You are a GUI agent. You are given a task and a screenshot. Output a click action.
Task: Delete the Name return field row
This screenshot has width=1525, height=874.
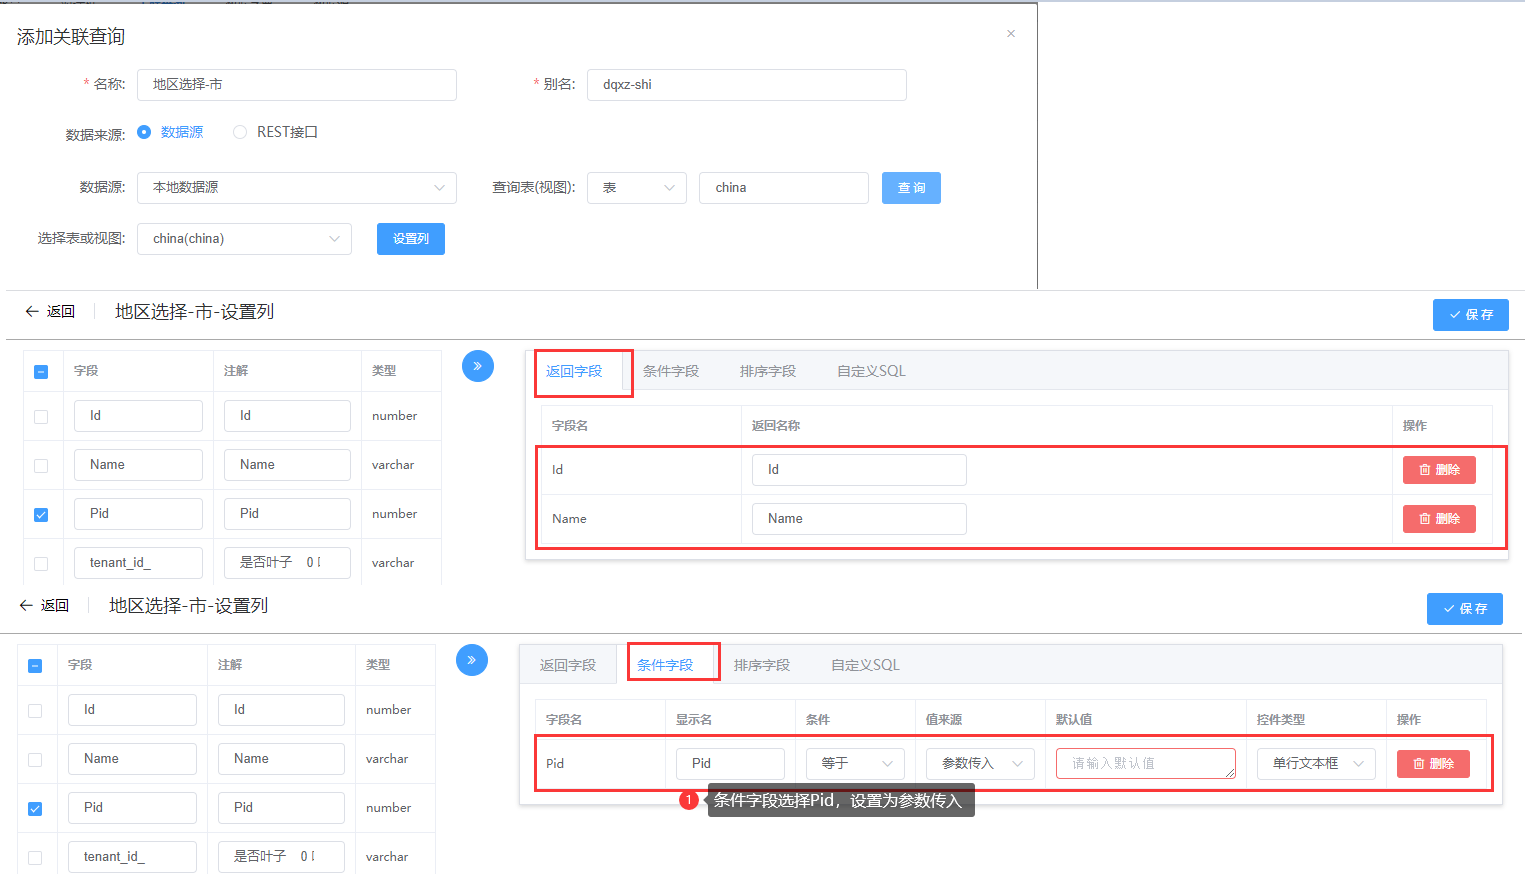coord(1439,519)
